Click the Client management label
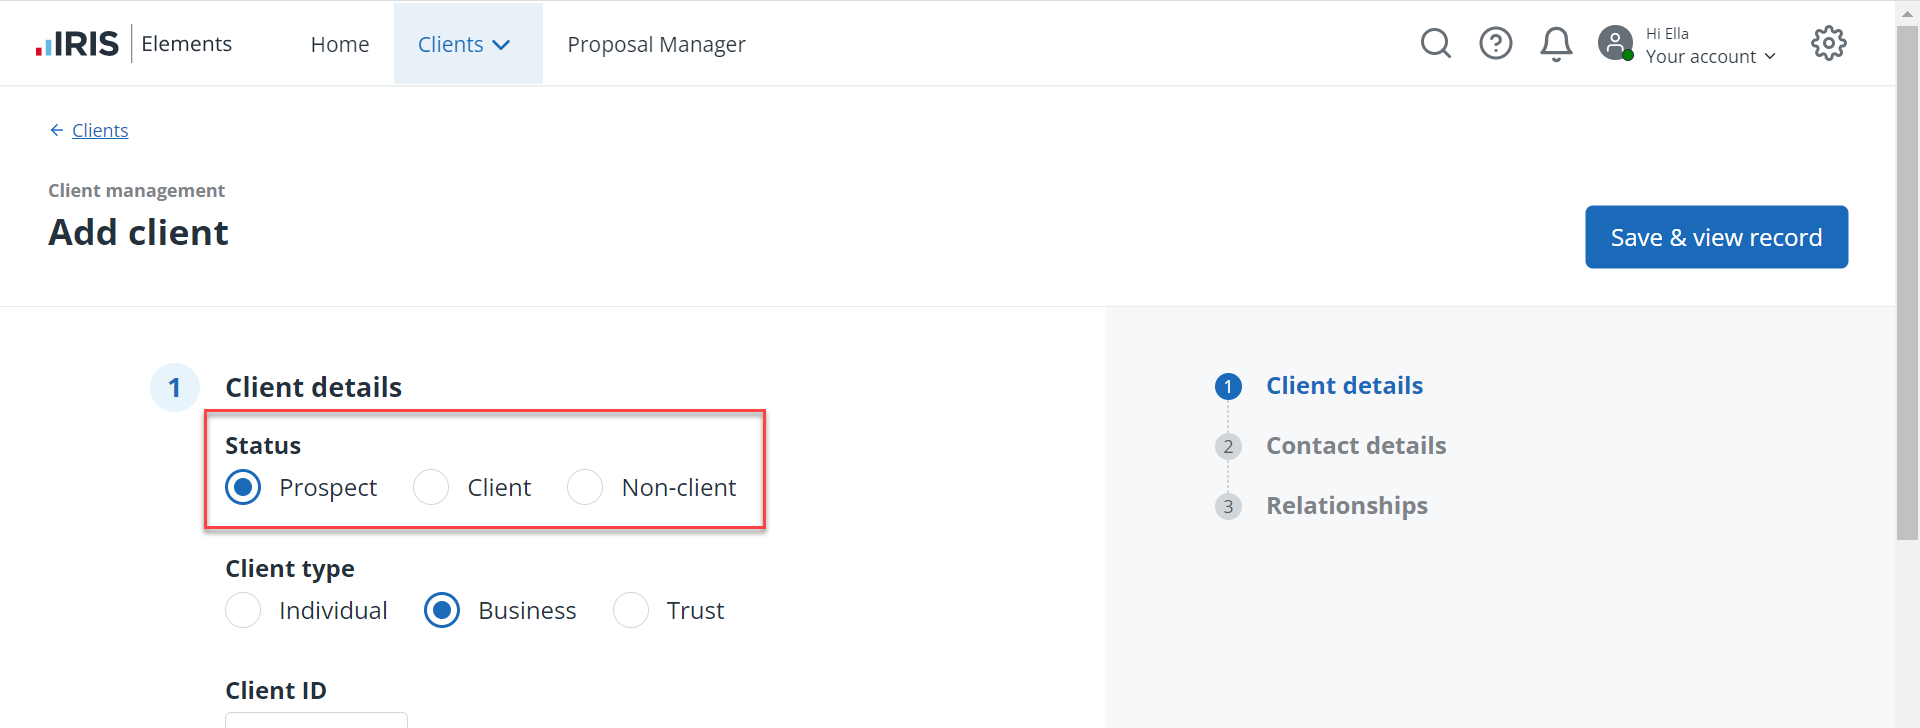Viewport: 1920px width, 728px height. [137, 190]
